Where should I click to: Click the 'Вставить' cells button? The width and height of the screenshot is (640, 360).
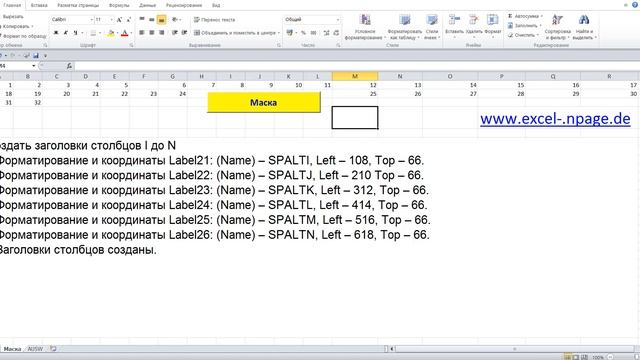(454, 26)
